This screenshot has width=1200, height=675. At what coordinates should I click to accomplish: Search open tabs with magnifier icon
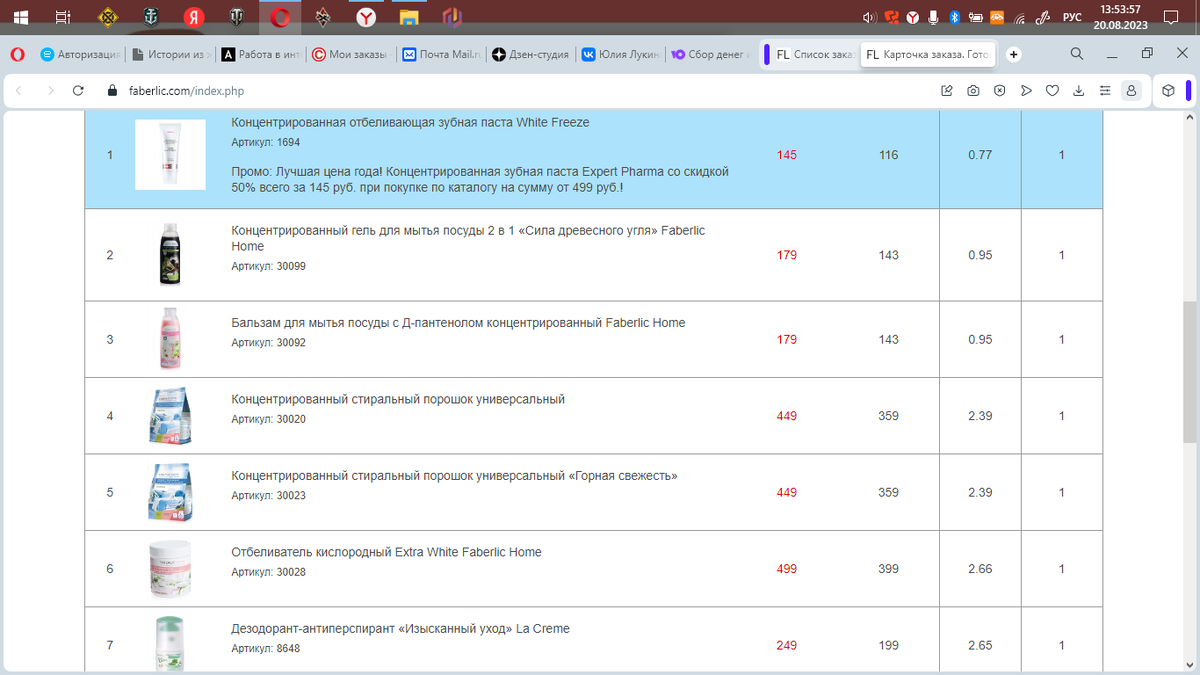coord(1077,54)
